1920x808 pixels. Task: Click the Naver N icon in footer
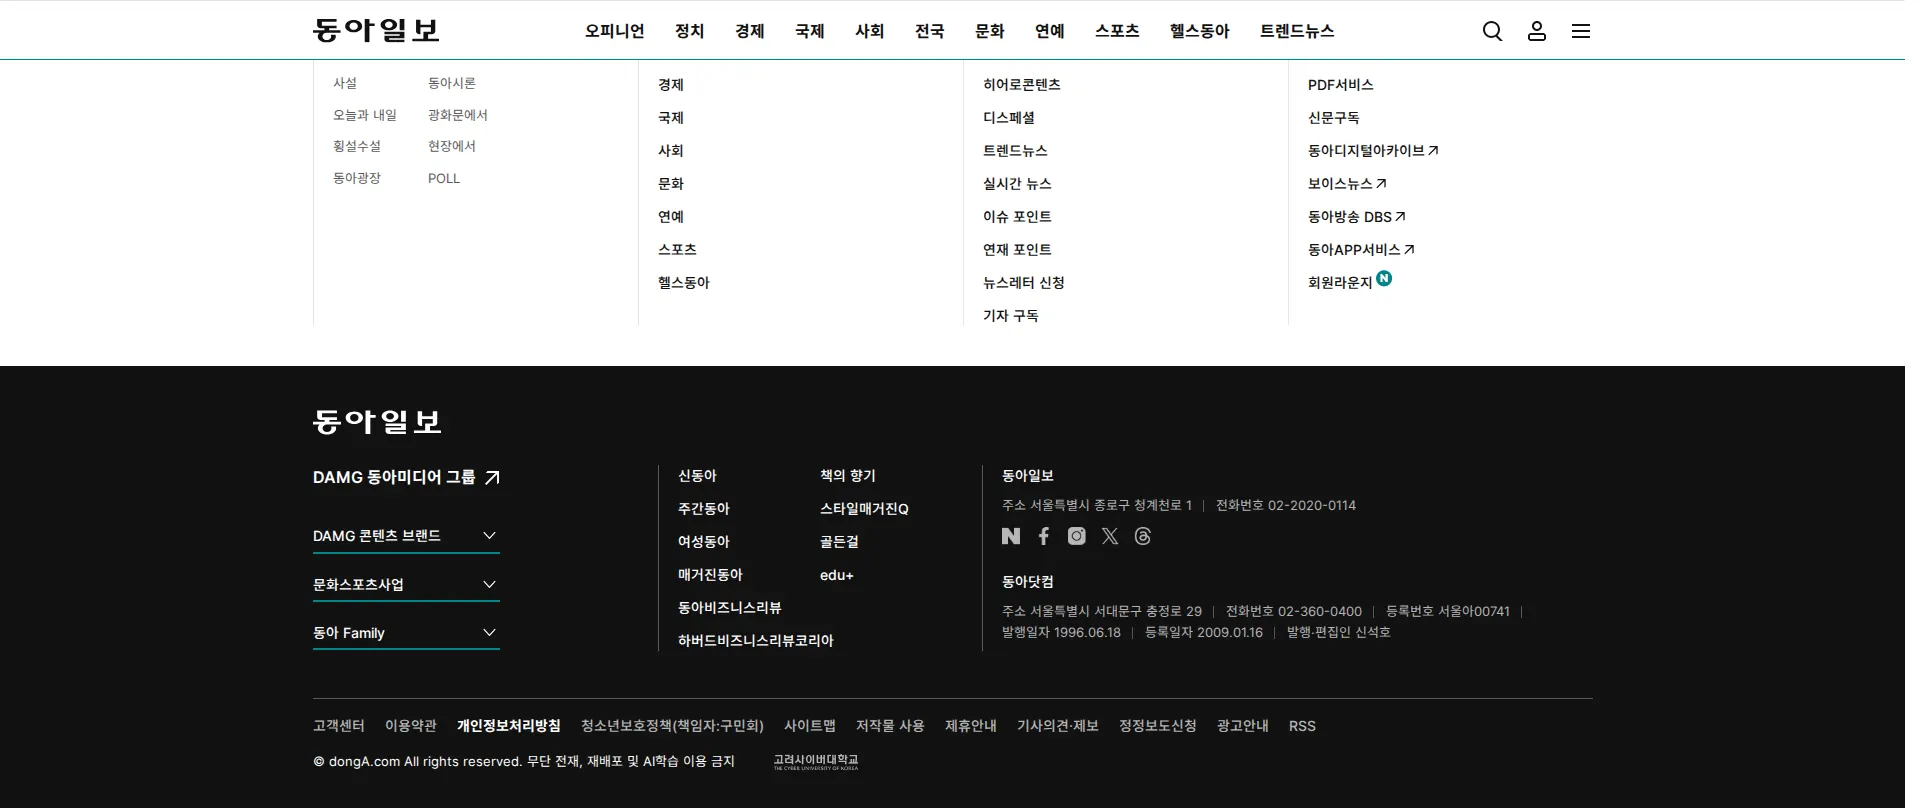click(1011, 536)
